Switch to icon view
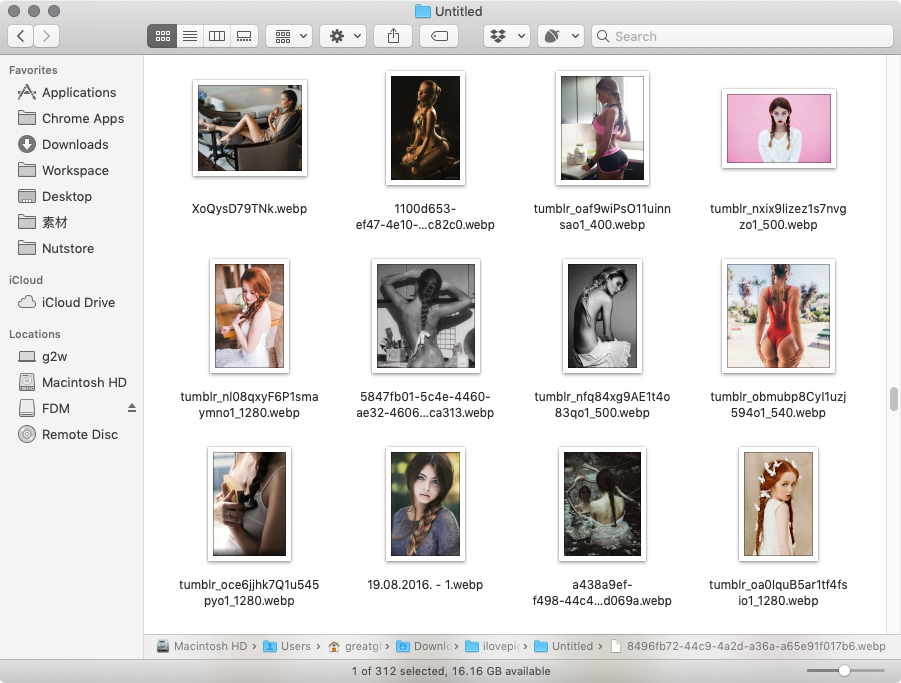This screenshot has width=901, height=683. pyautogui.click(x=162, y=36)
